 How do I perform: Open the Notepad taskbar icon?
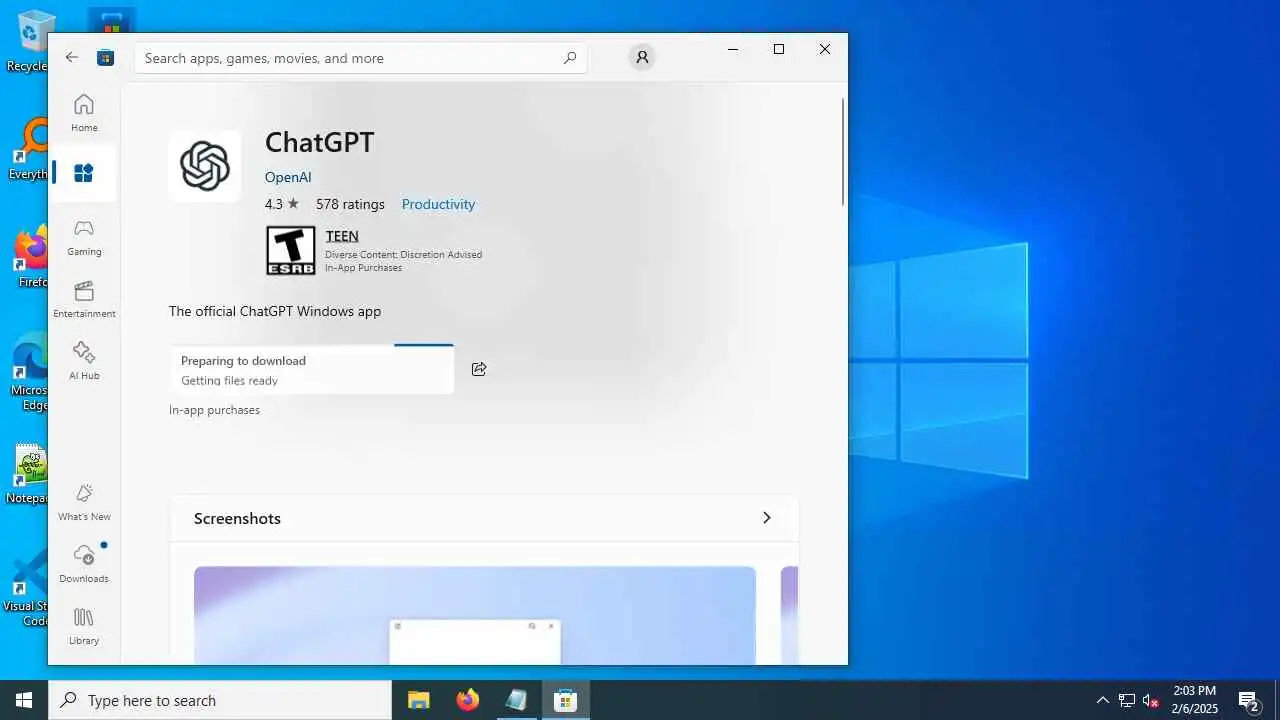(516, 700)
